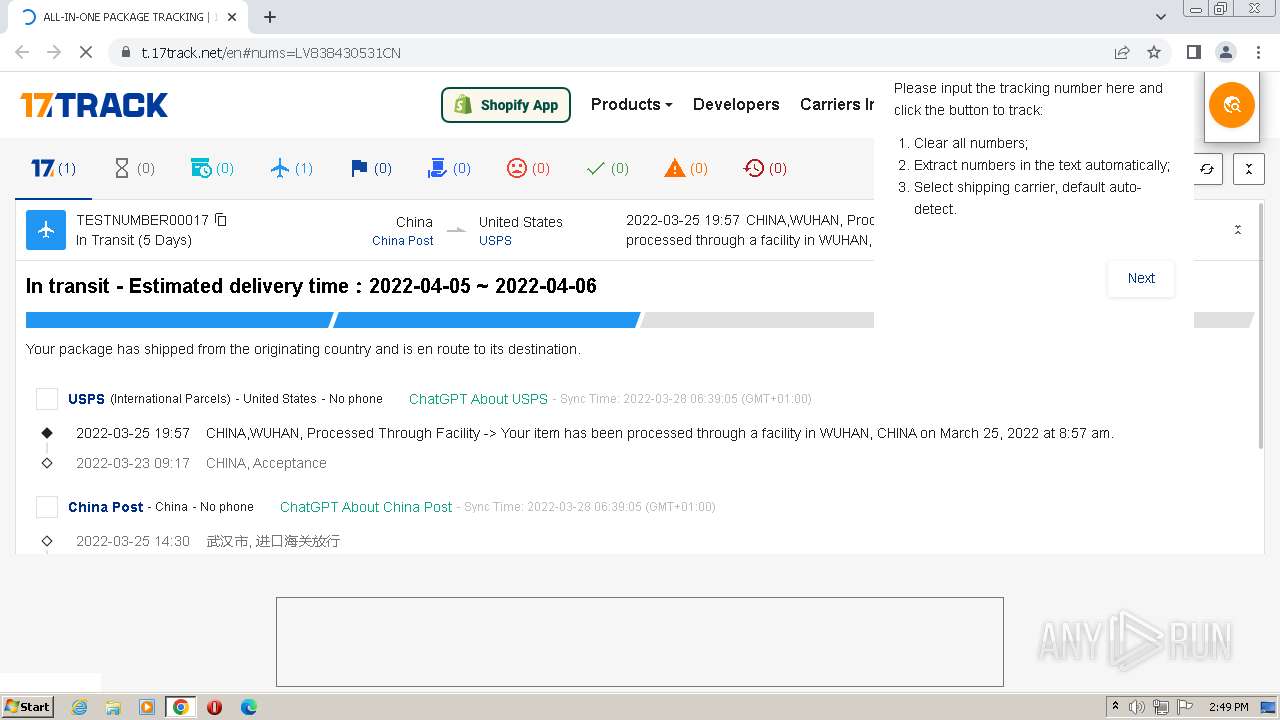The height and width of the screenshot is (720, 1280).
Task: Open the Developers menu item
Action: pyautogui.click(x=736, y=104)
